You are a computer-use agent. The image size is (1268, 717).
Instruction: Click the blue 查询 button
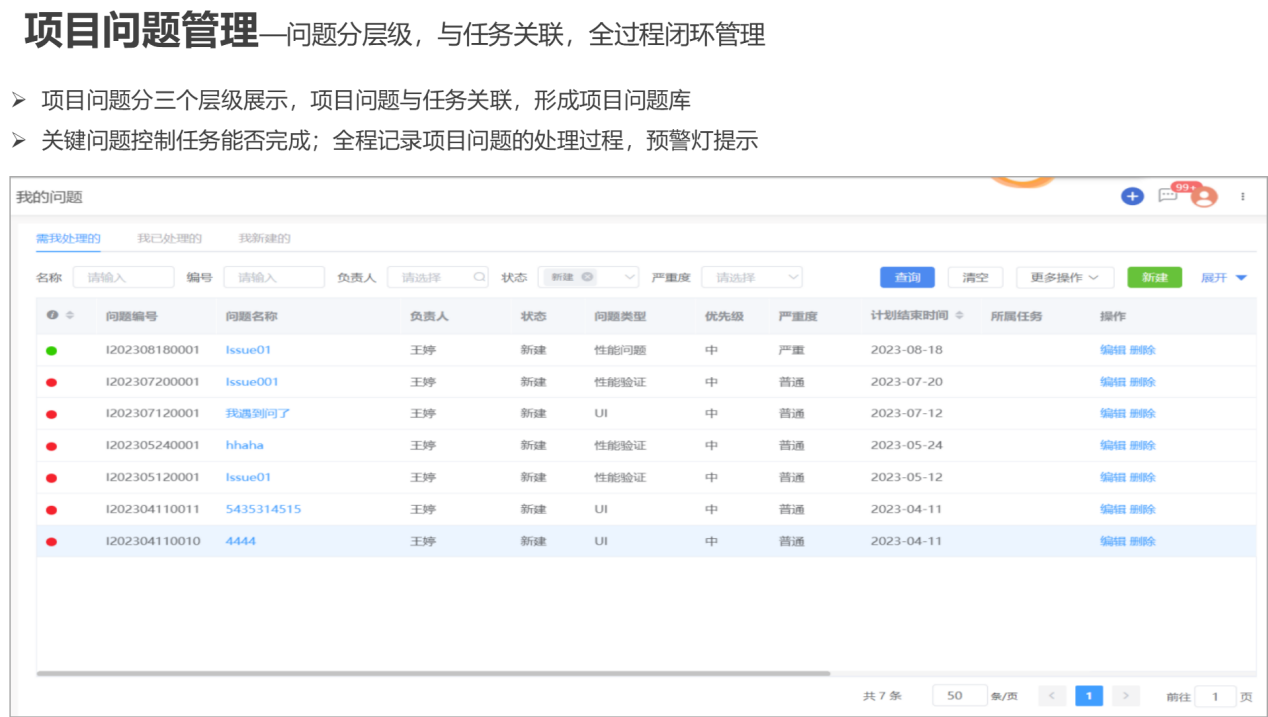[x=907, y=277]
